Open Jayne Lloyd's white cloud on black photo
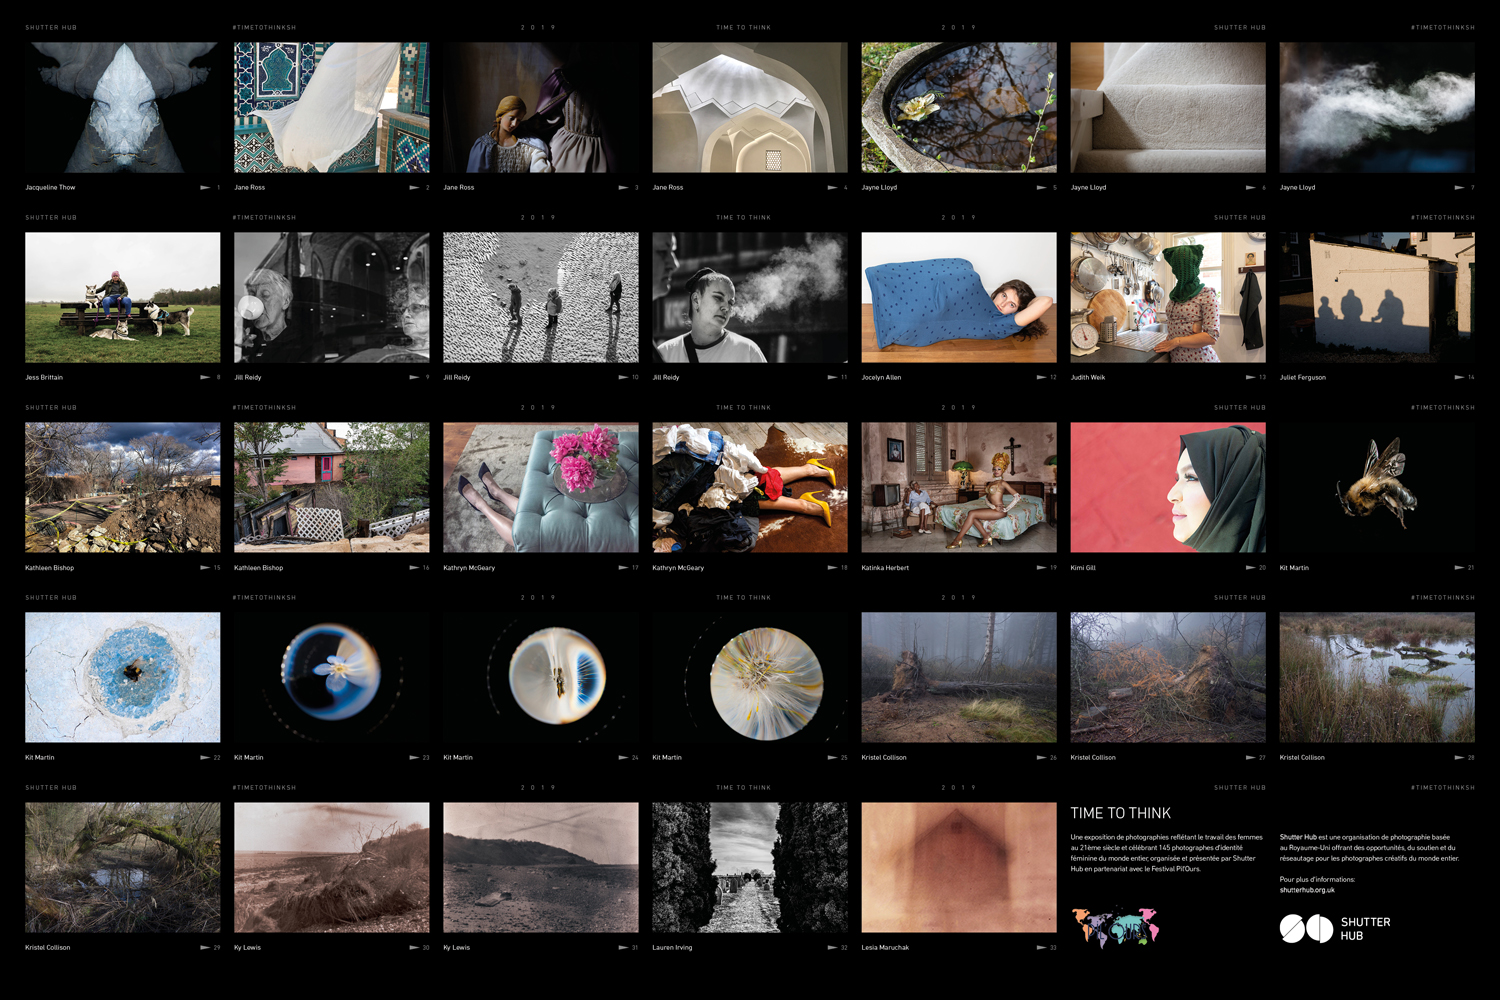Screen dimensions: 1500x1000 click(x=1377, y=107)
